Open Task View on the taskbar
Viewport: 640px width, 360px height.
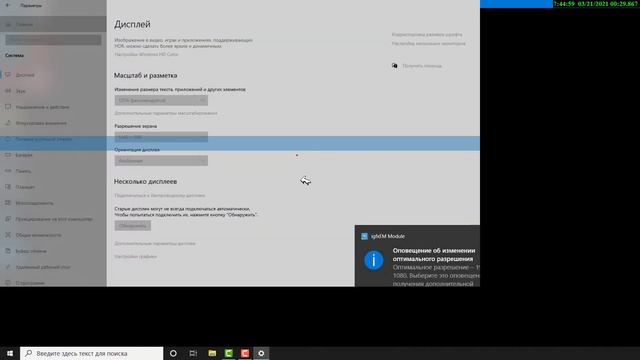click(193, 353)
